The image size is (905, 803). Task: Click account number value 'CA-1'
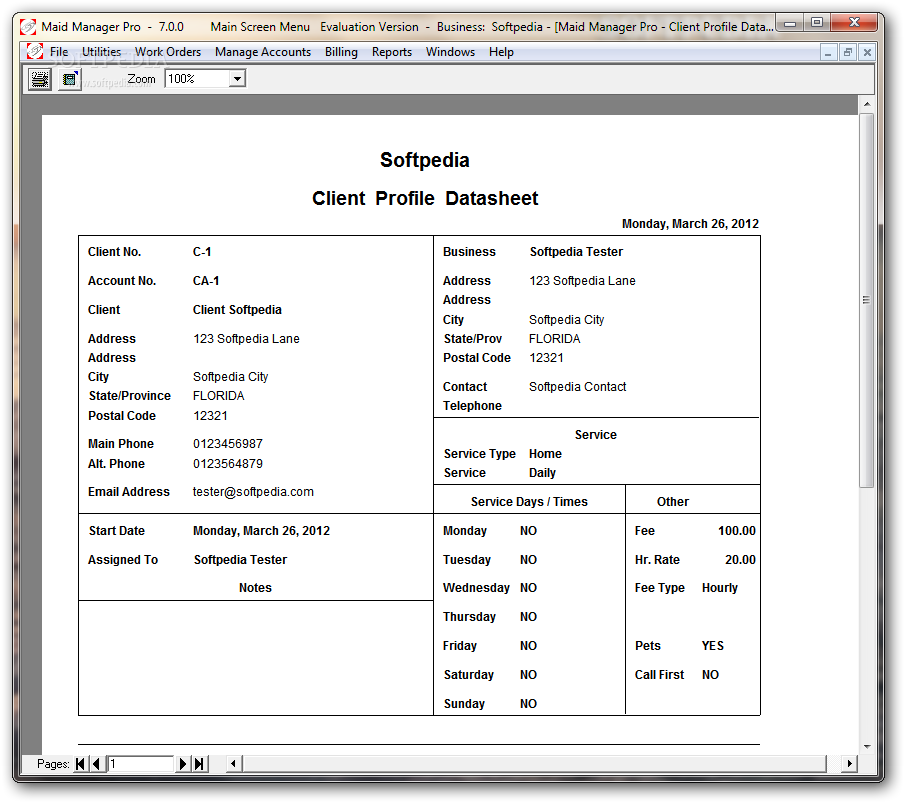coord(206,281)
